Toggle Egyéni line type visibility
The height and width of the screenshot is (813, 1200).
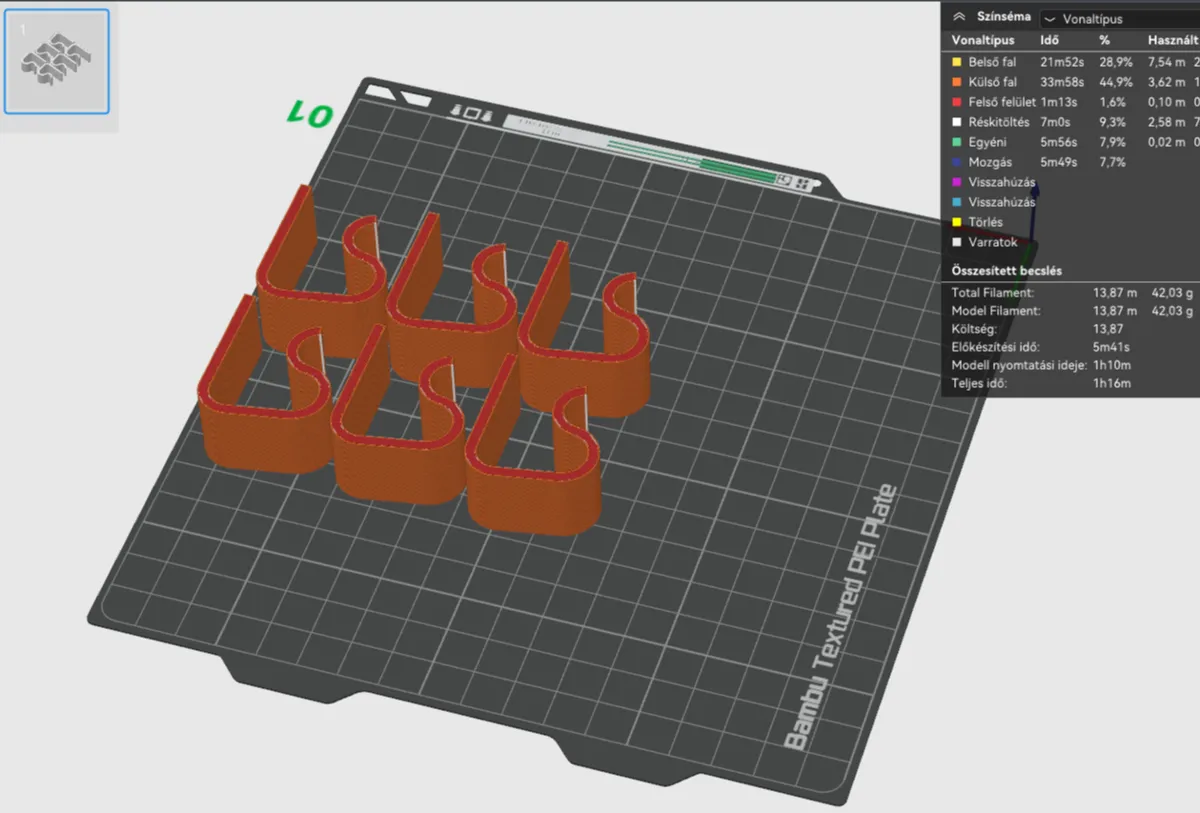tap(1071, 142)
